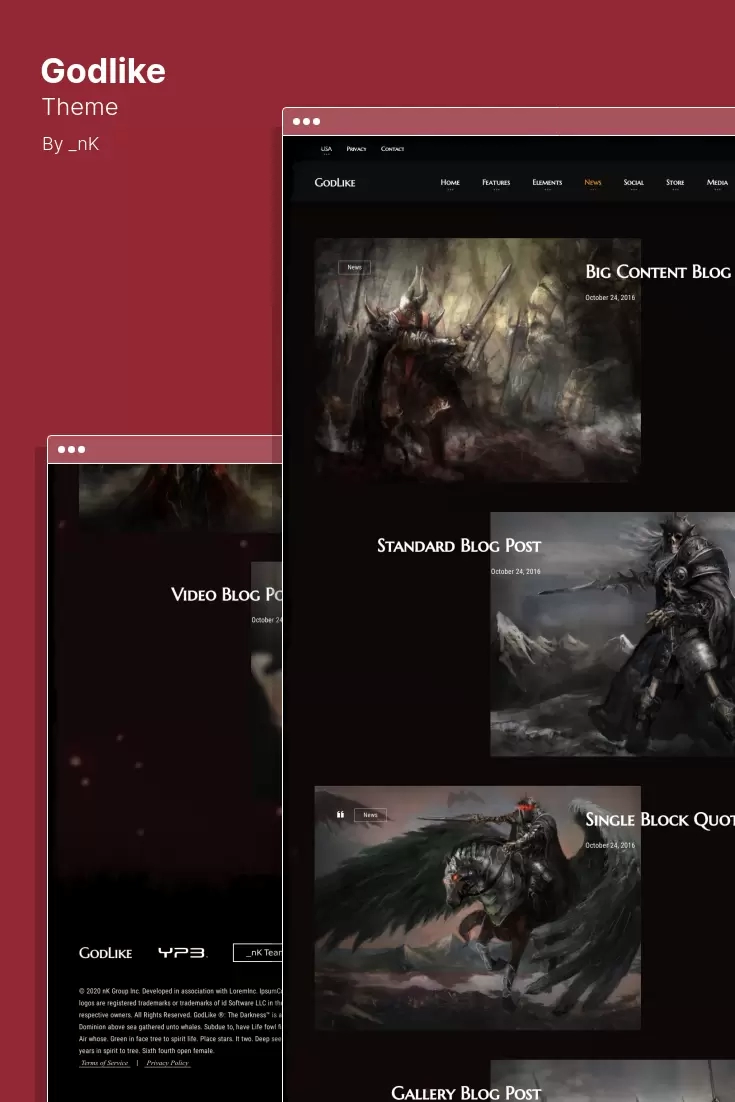The width and height of the screenshot is (735, 1102).
Task: Click the _nK Team button in the footer
Action: tap(258, 952)
